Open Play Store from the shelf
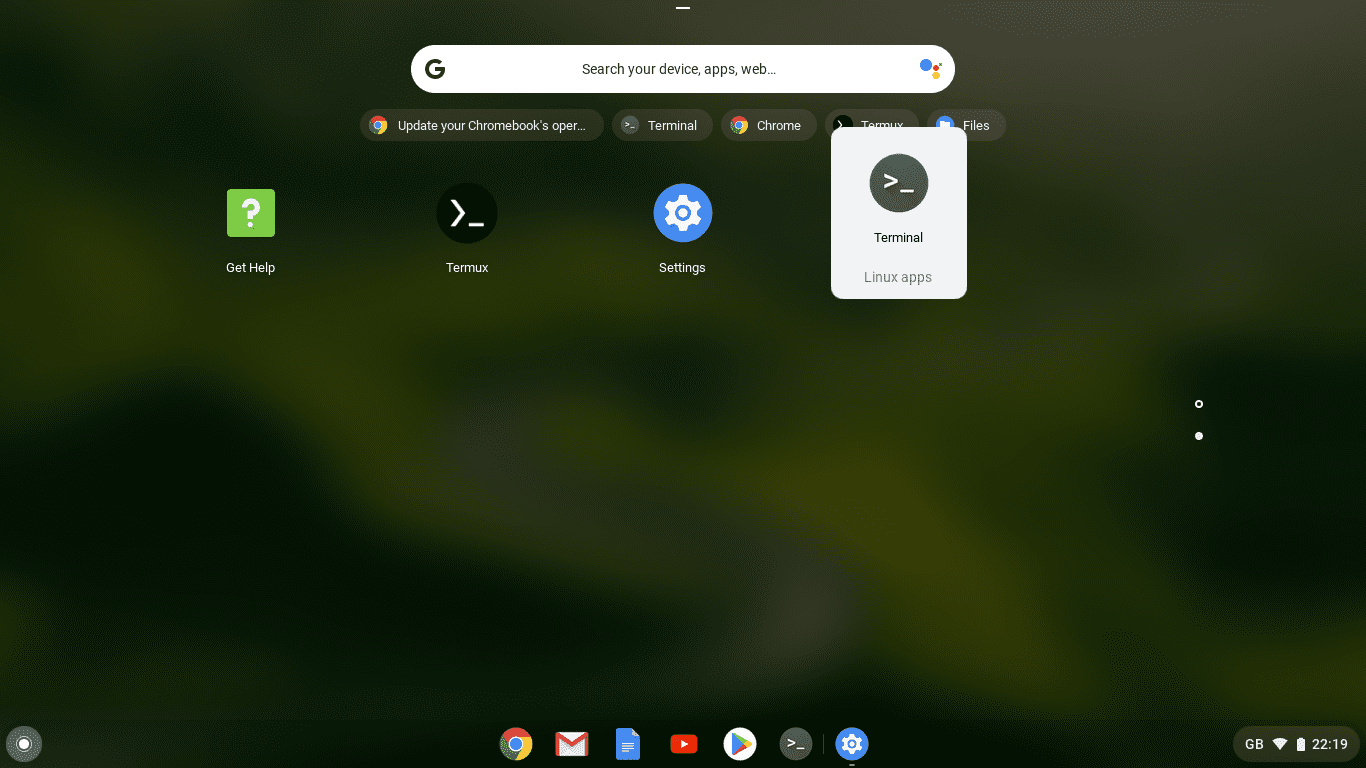 point(740,744)
